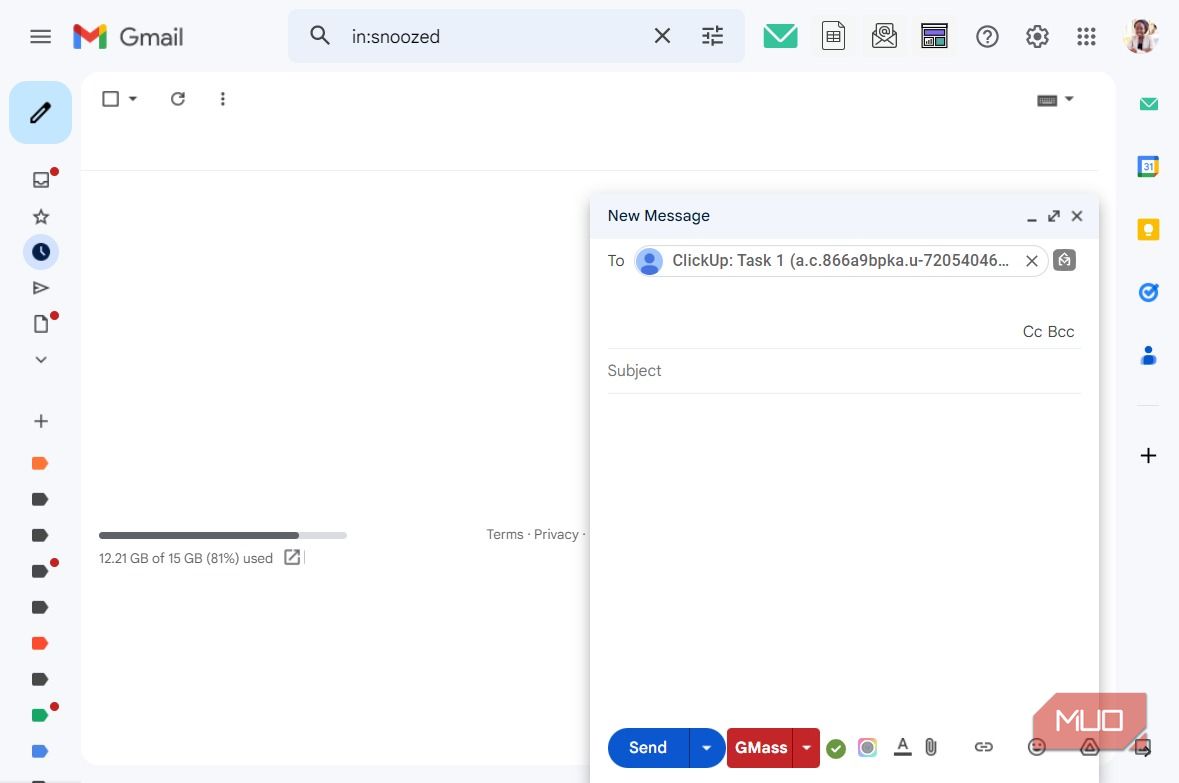Go to Inbox from the sidebar
Image resolution: width=1179 pixels, height=783 pixels.
point(41,180)
